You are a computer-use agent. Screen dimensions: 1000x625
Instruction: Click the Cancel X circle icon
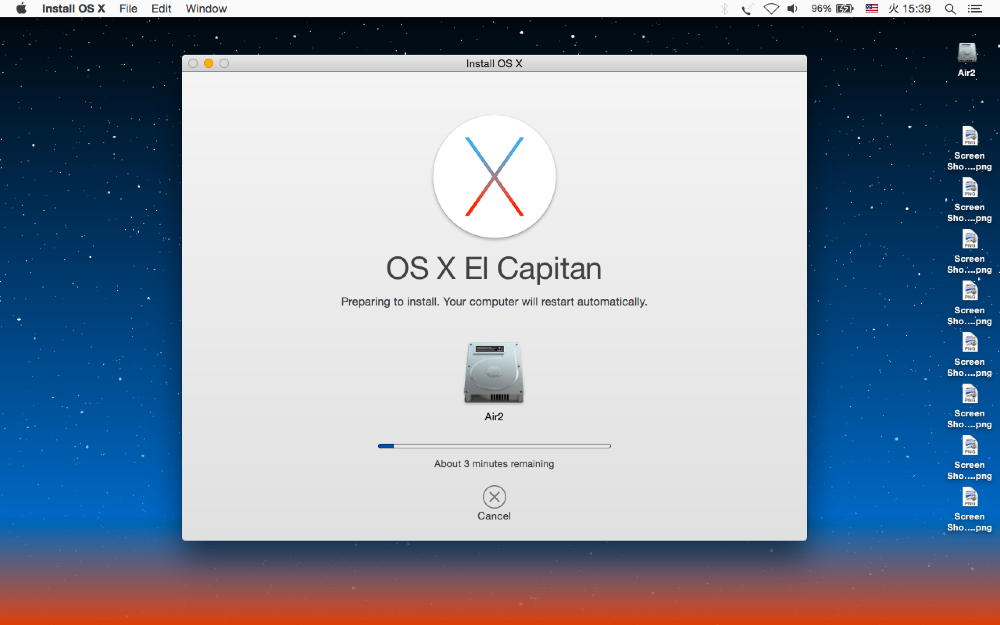coord(494,497)
